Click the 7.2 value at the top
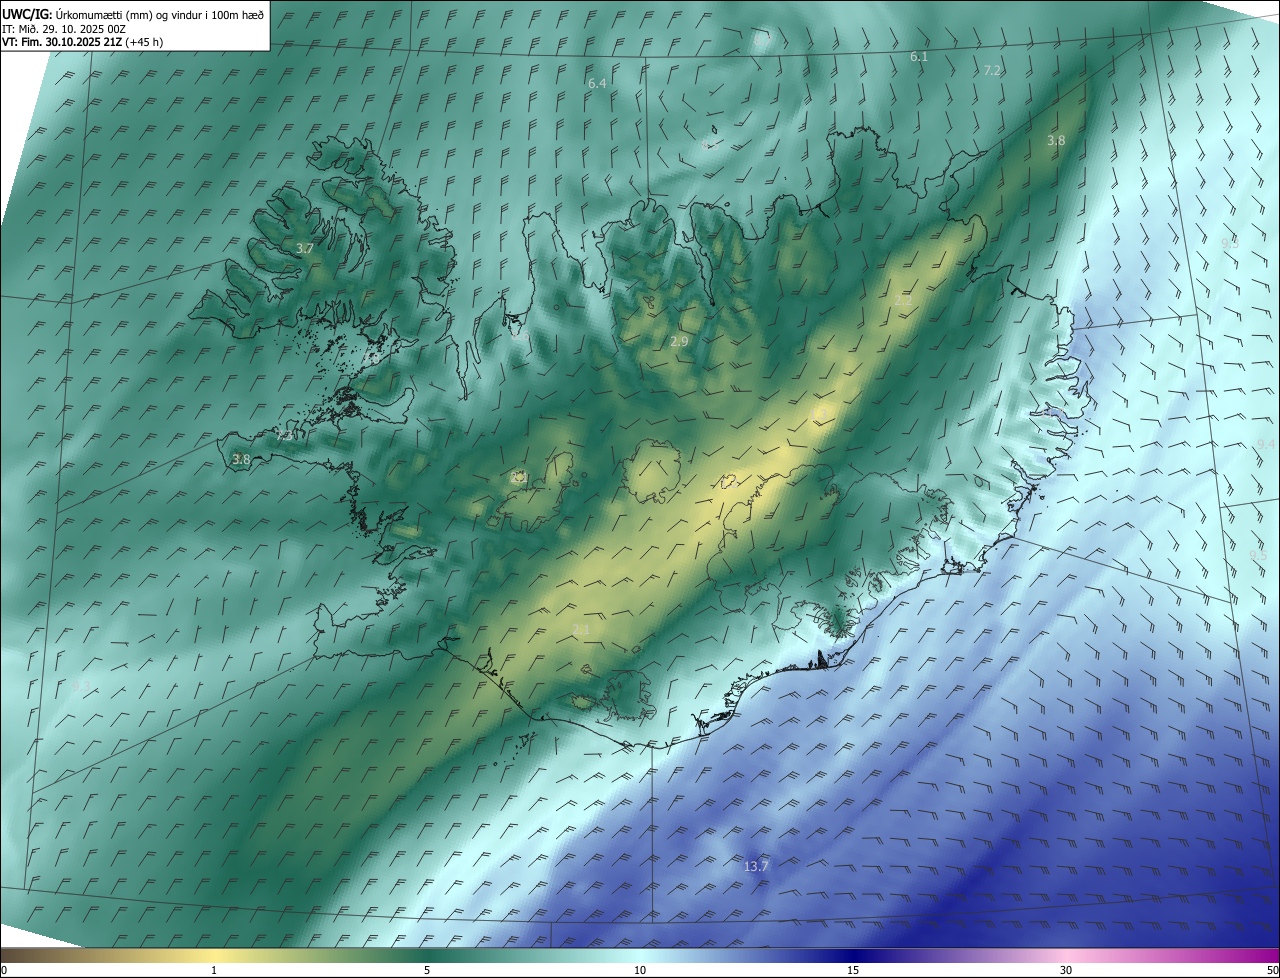Image resolution: width=1280 pixels, height=978 pixels. [992, 70]
